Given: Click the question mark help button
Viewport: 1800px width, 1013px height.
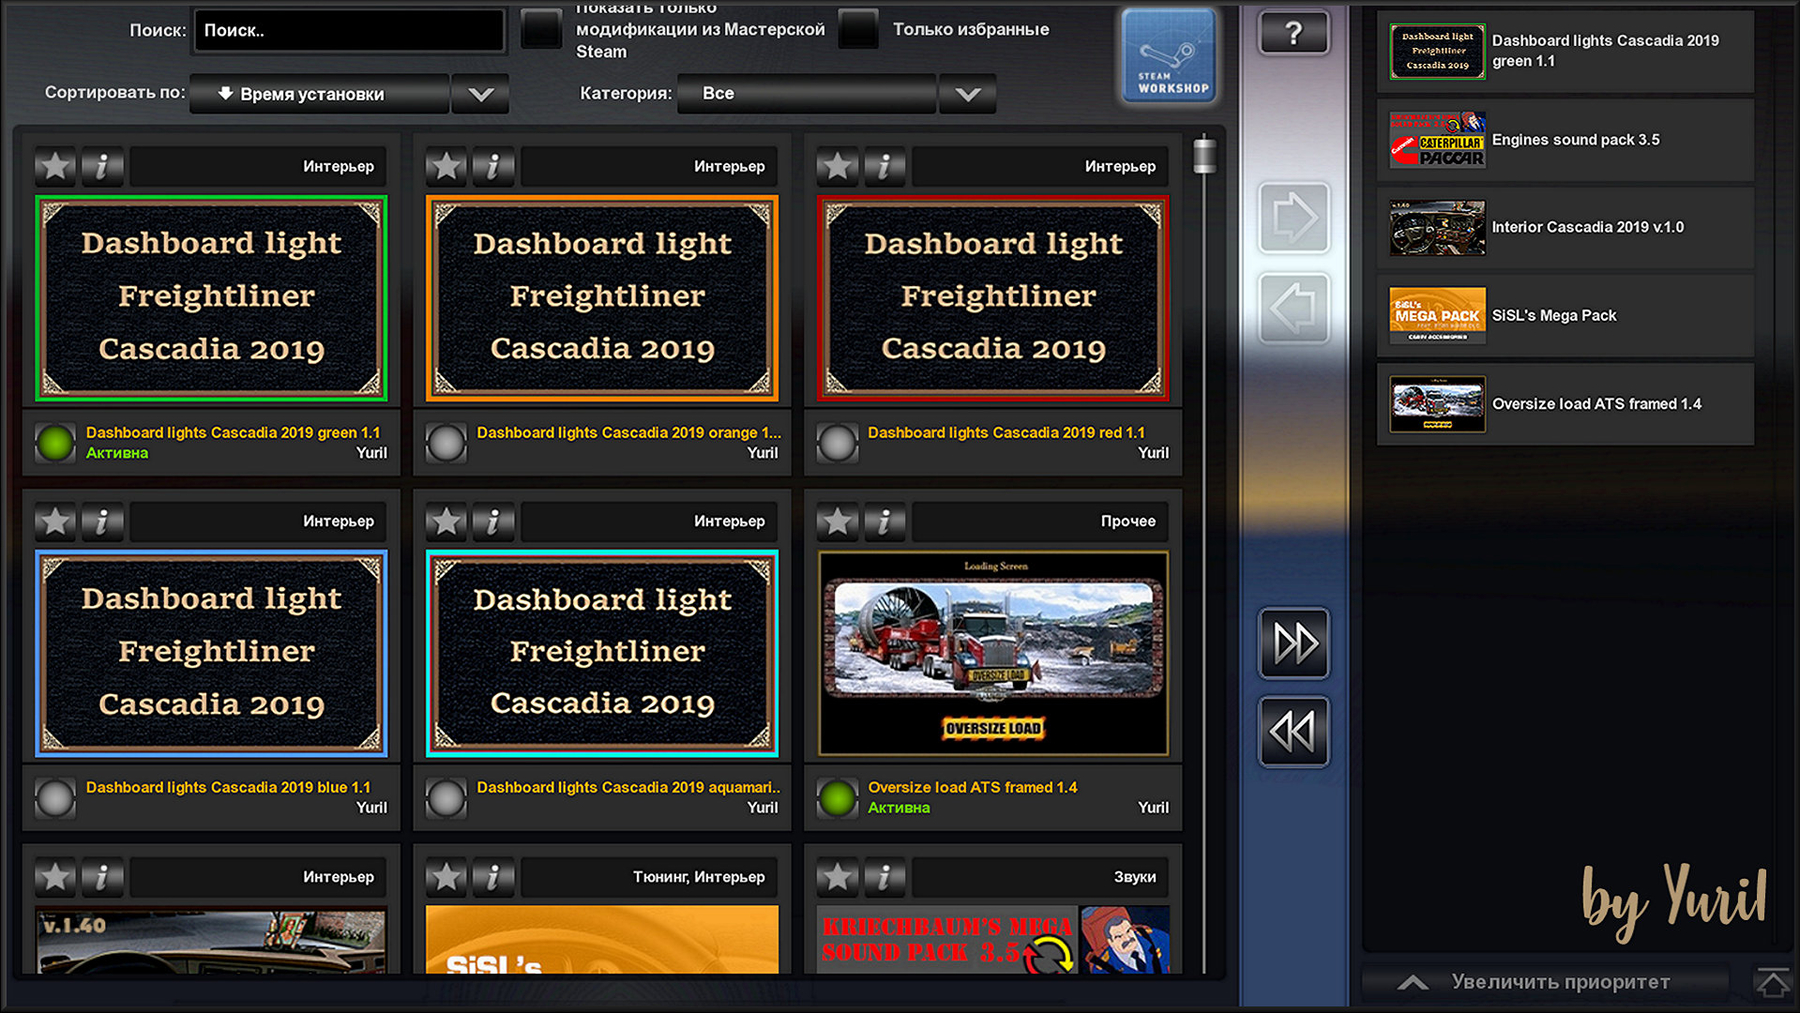Looking at the screenshot, I should click(x=1293, y=34).
